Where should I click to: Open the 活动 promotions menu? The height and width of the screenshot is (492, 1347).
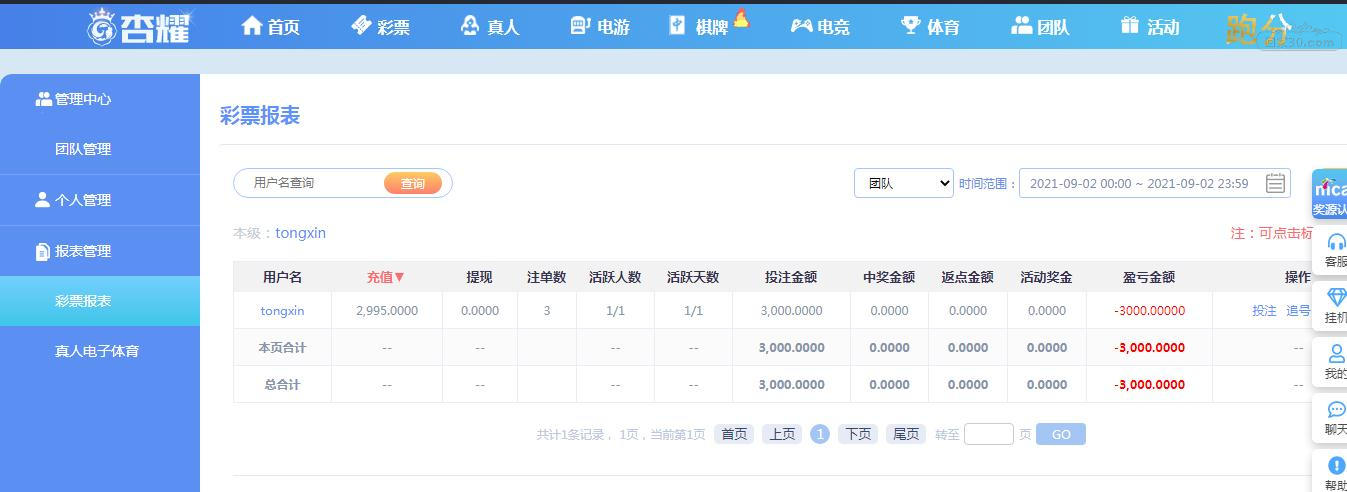(1150, 27)
